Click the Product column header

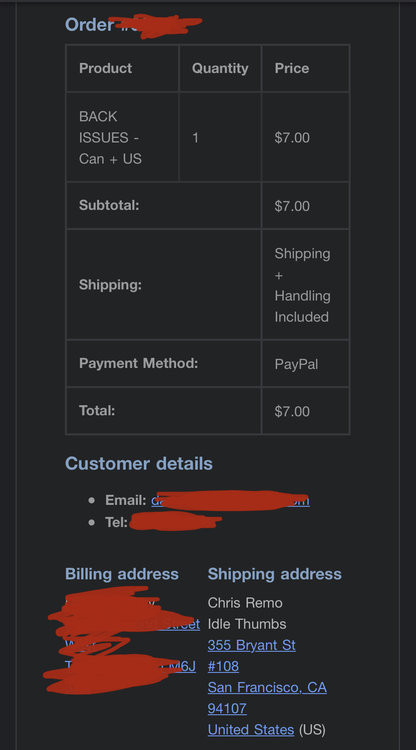105,68
